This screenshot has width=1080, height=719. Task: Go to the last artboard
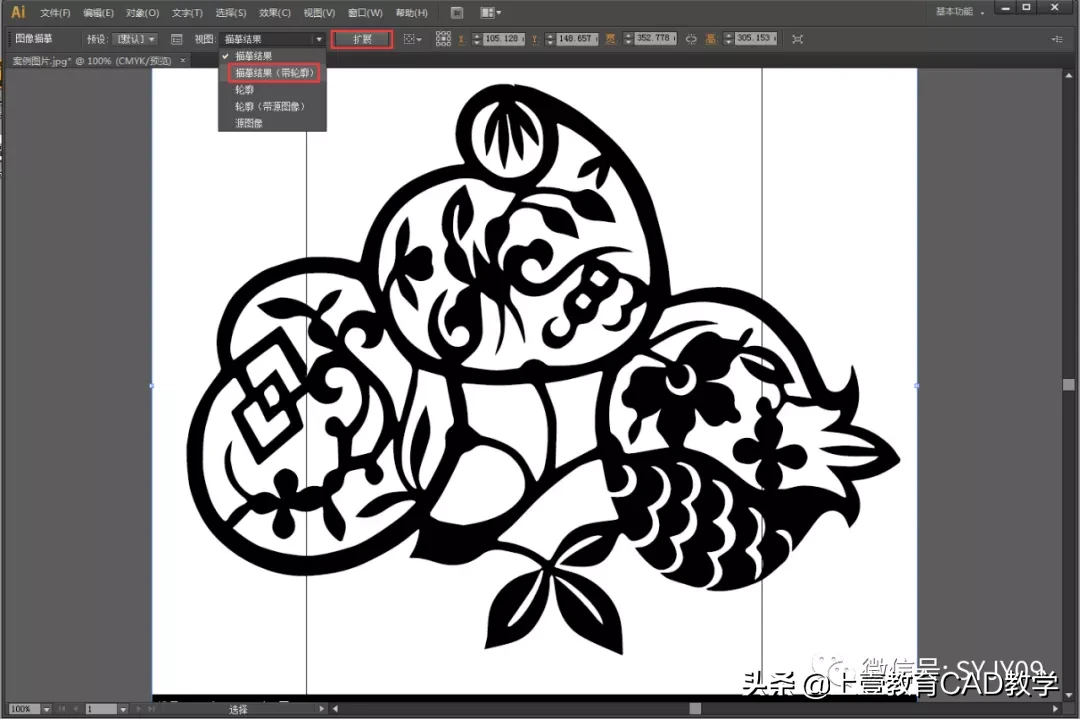[x=151, y=709]
